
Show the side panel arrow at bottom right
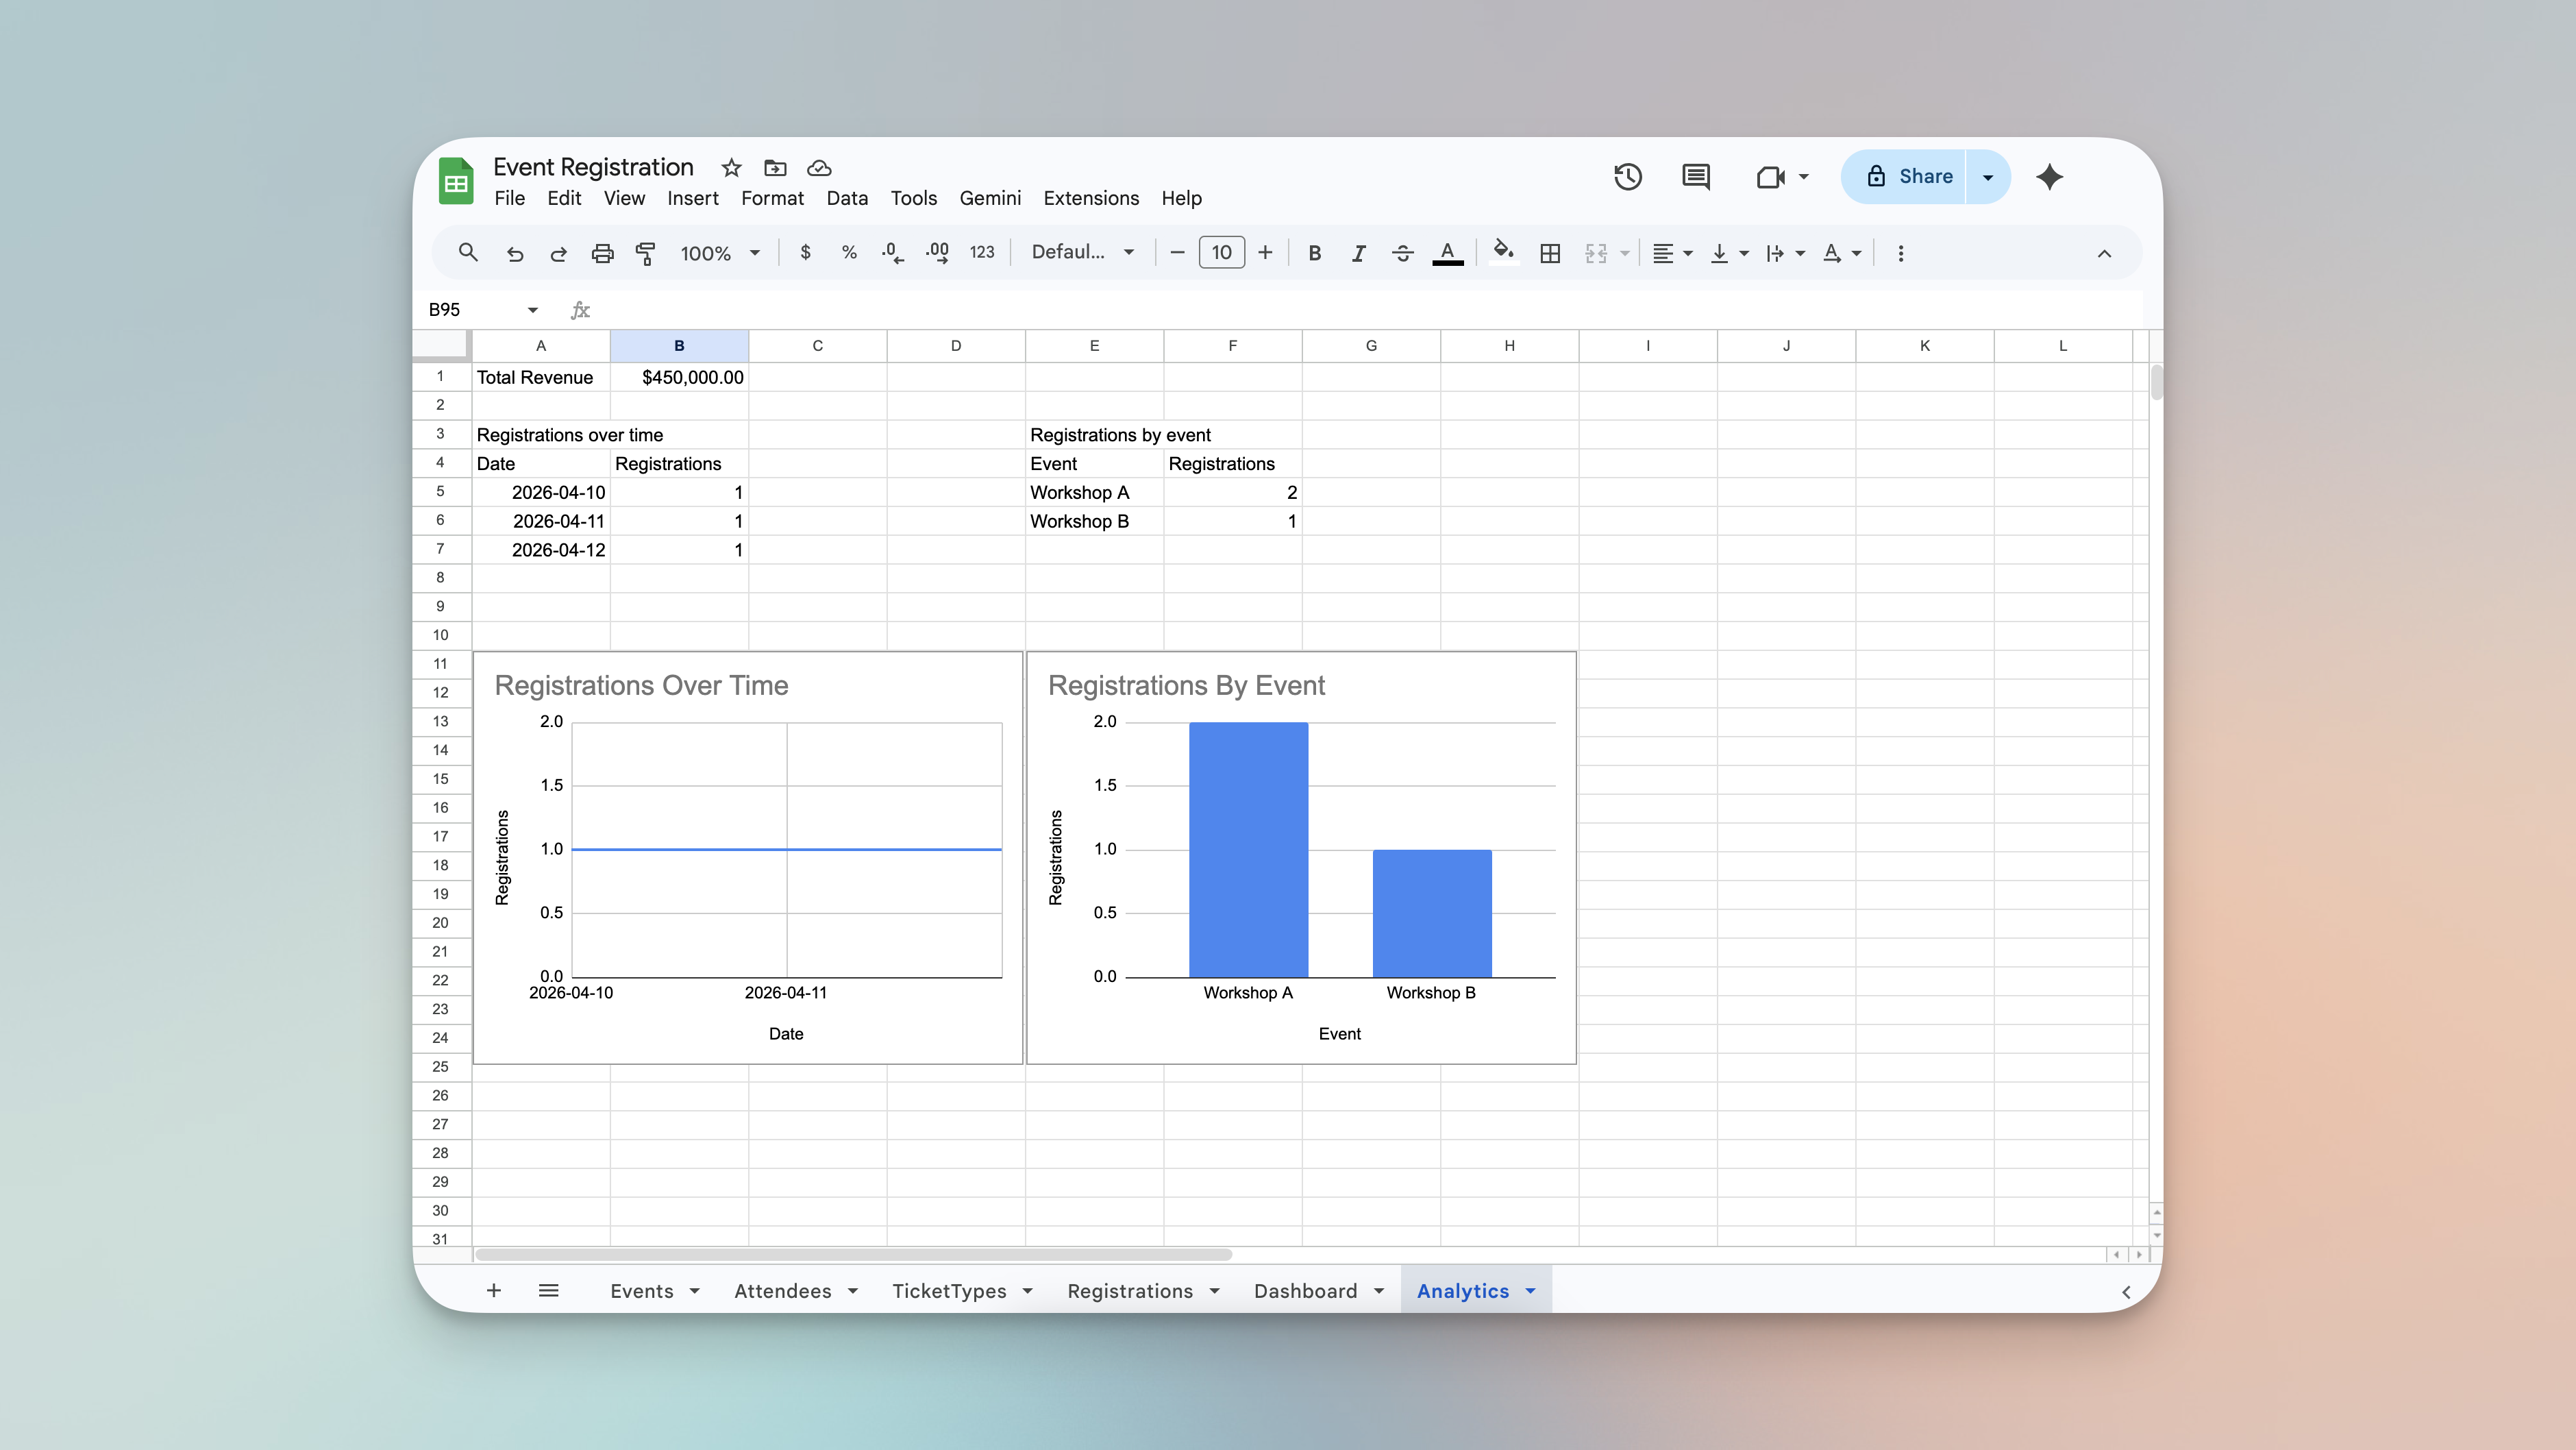(x=2126, y=1292)
